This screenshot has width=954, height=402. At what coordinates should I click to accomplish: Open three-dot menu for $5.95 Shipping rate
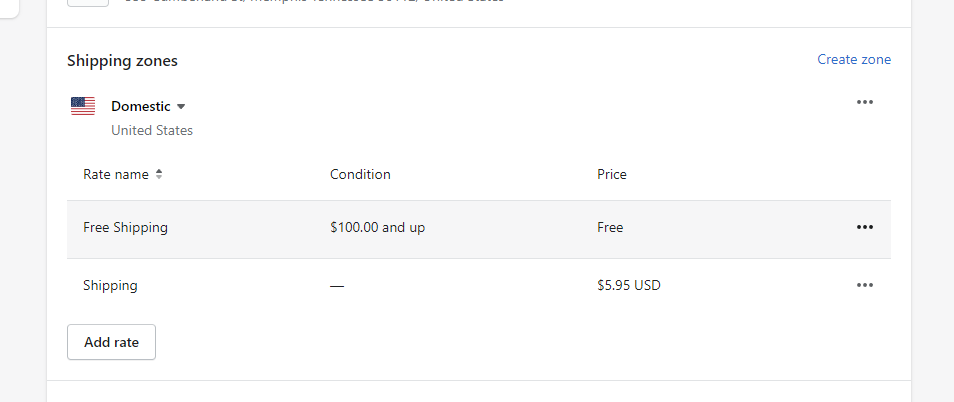[x=865, y=285]
